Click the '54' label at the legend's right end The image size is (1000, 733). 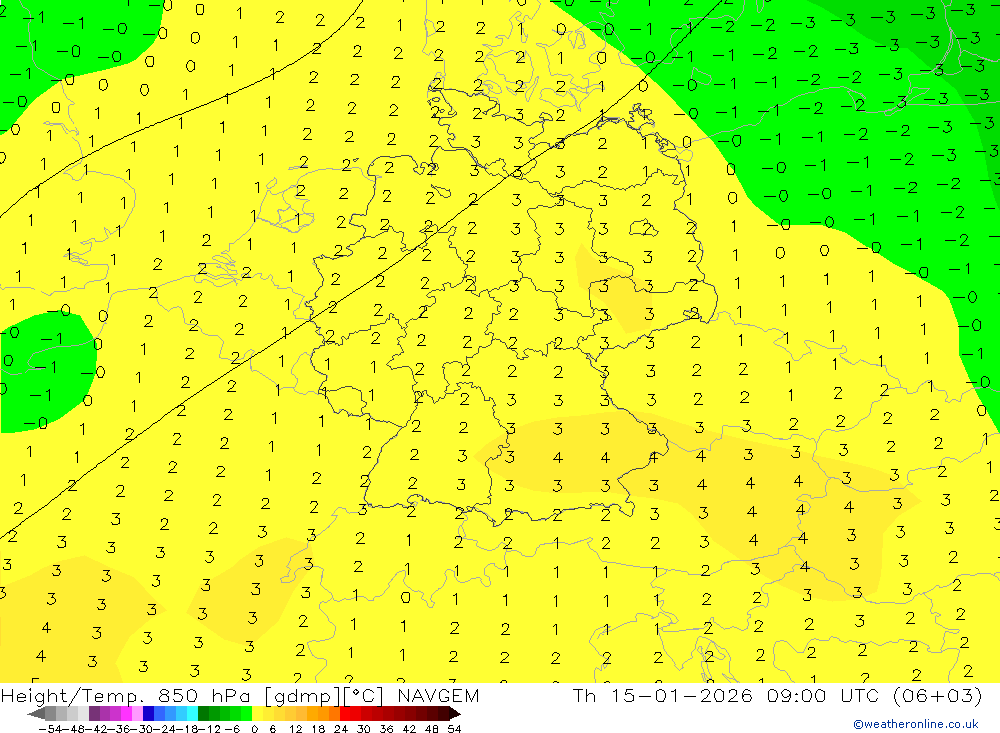point(454,729)
